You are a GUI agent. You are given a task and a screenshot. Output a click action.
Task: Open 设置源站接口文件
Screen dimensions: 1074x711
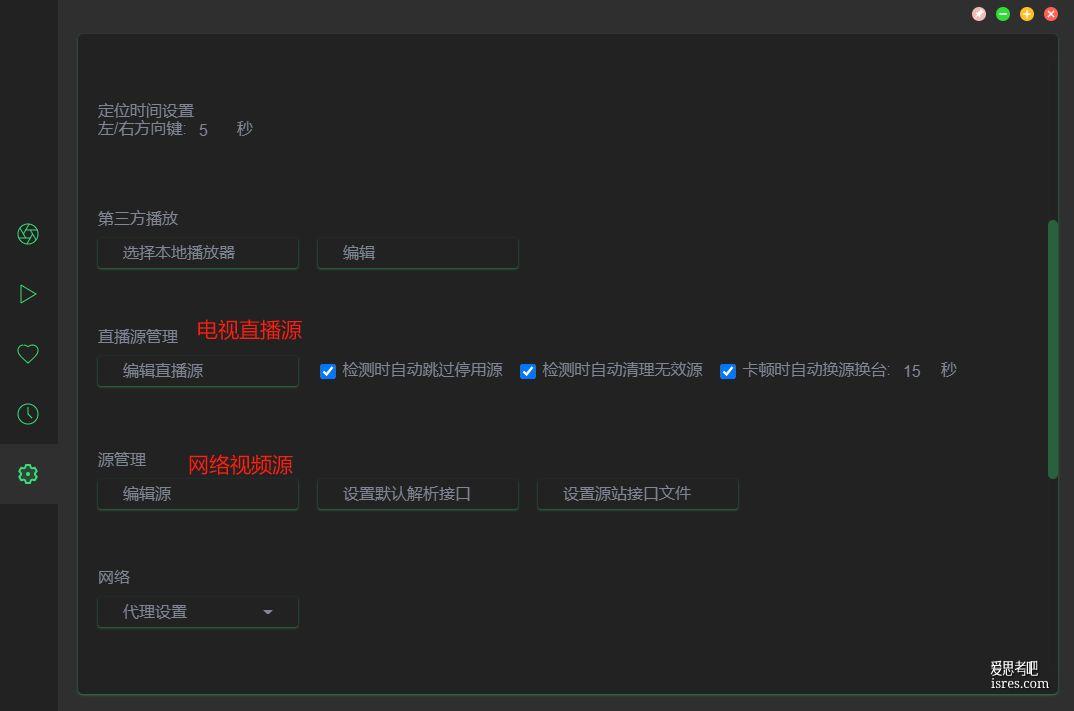[638, 494]
